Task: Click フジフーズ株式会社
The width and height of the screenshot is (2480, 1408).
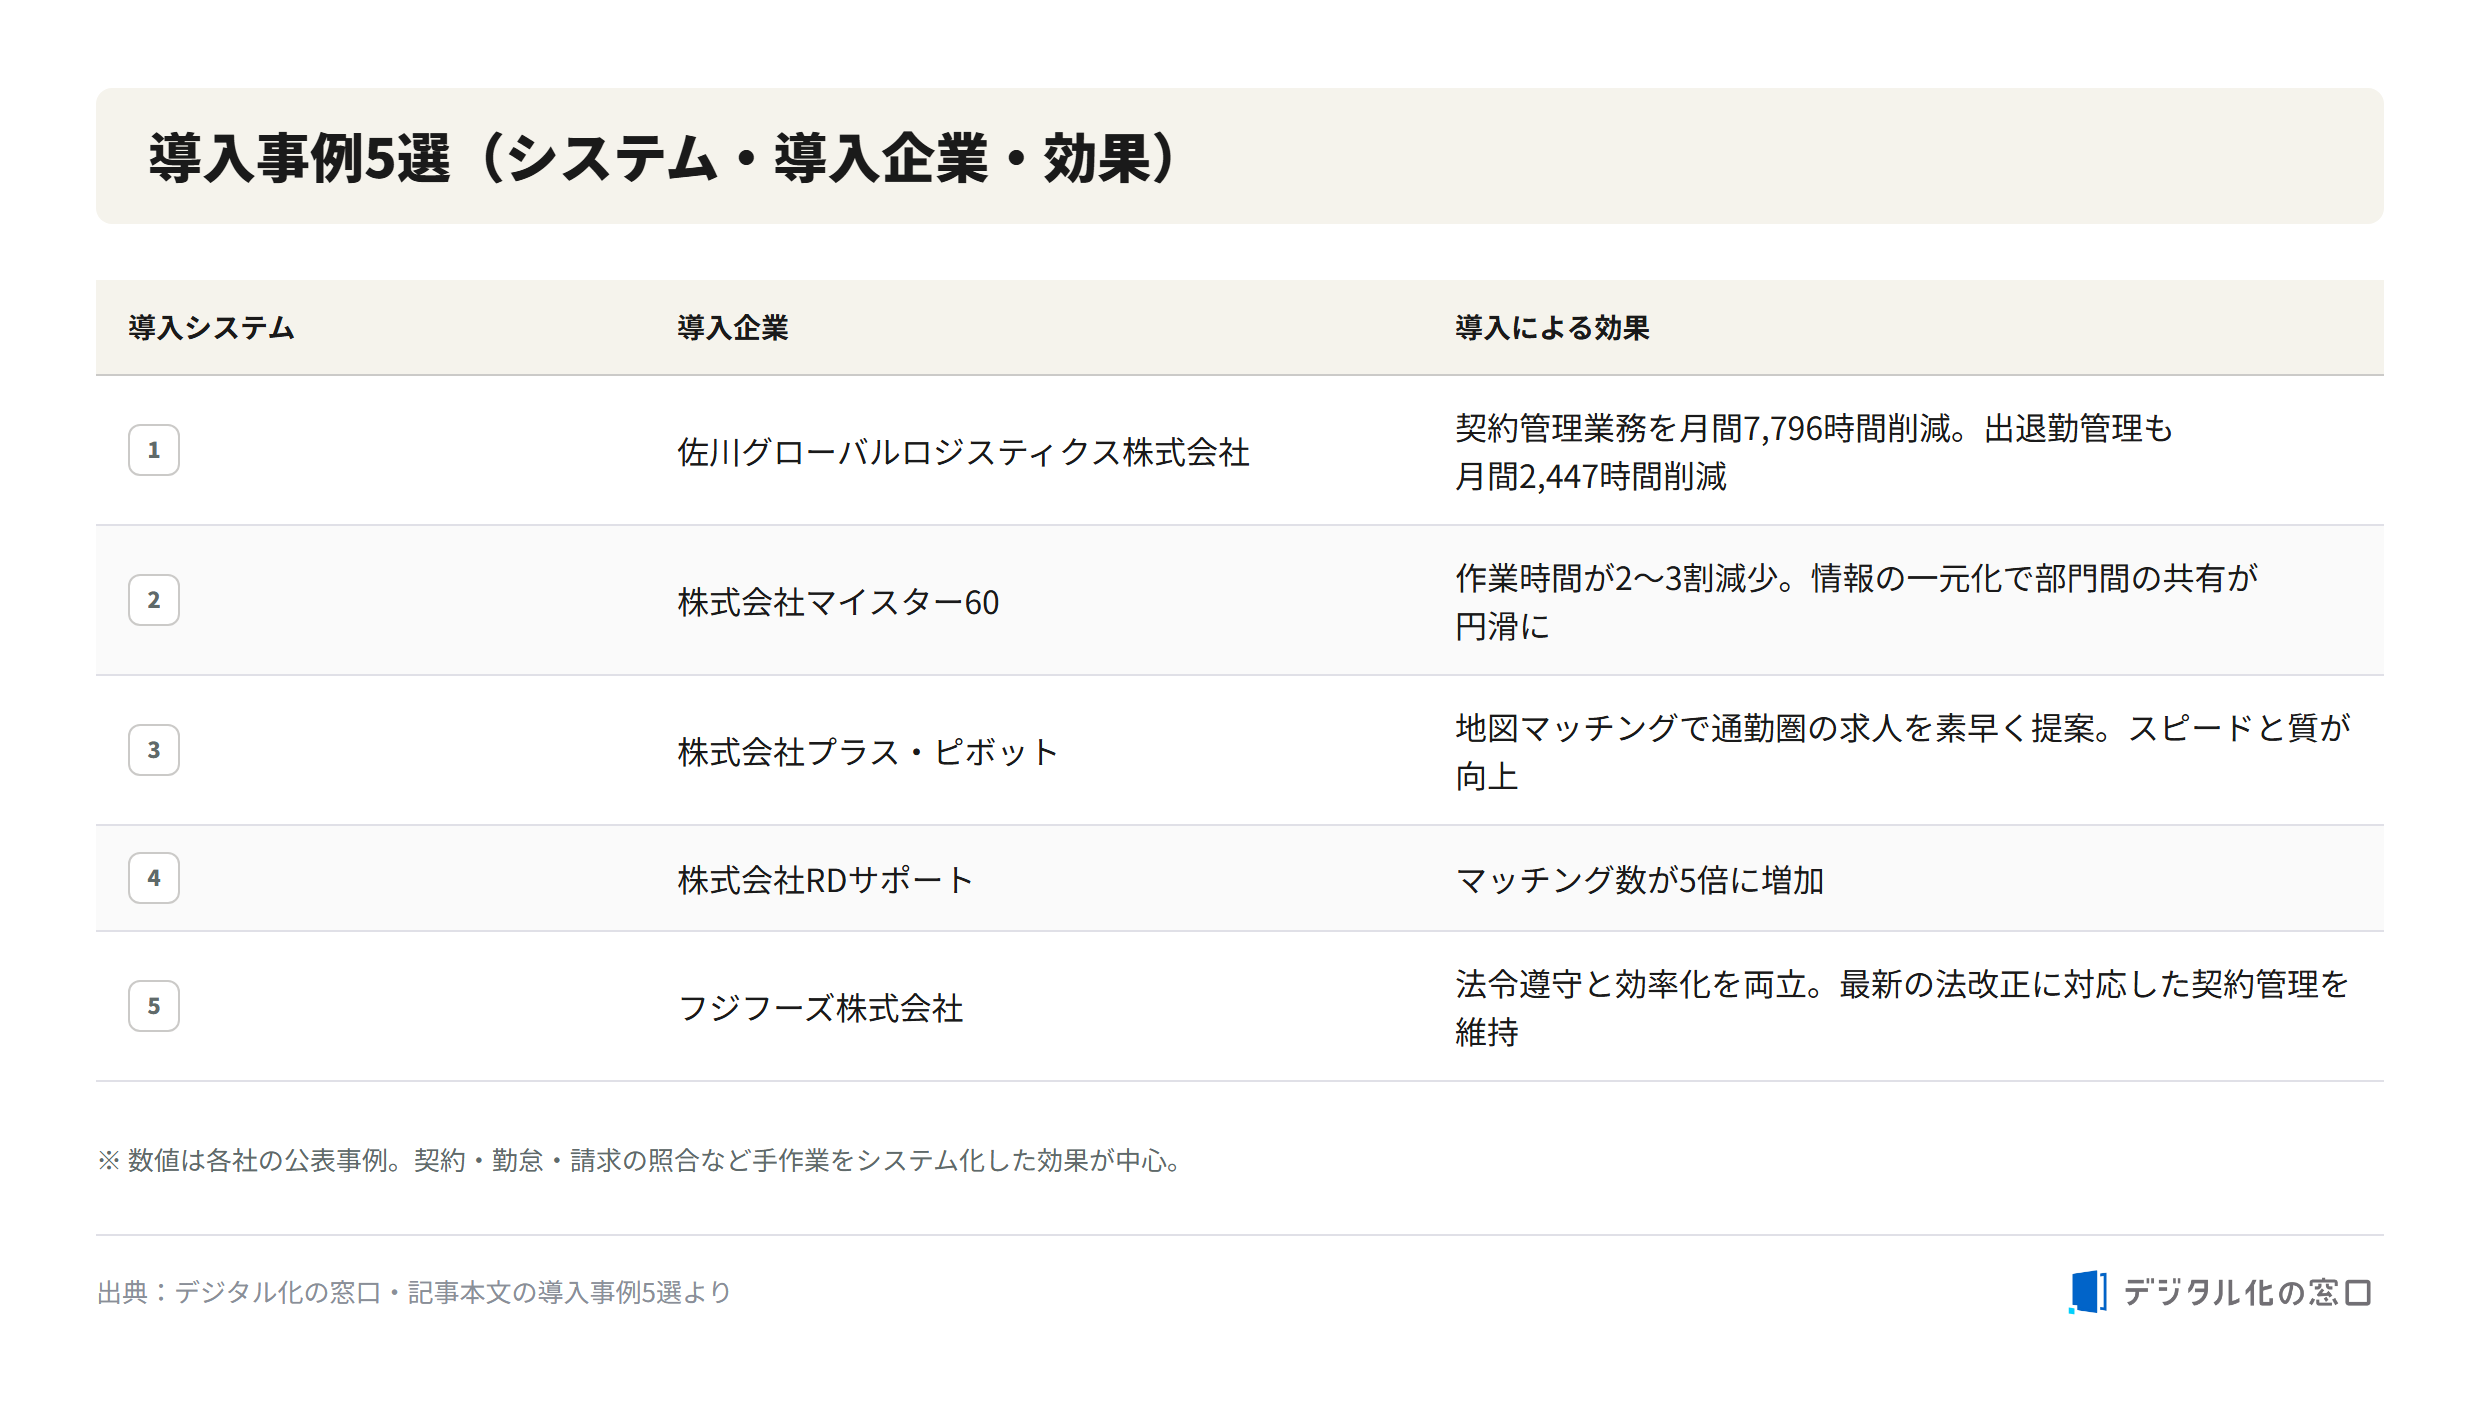Action: click(x=820, y=1008)
